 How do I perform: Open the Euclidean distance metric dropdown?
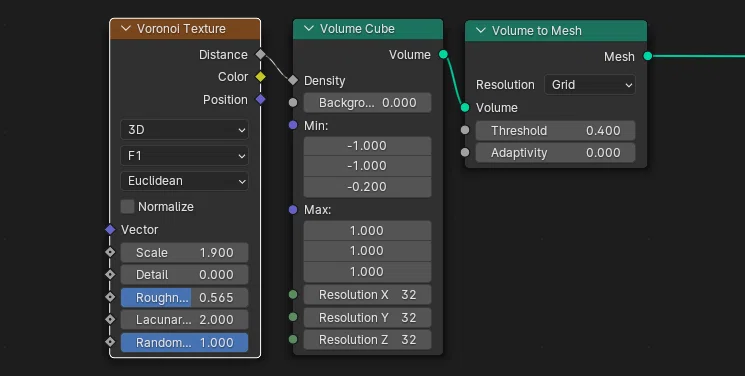(x=184, y=181)
